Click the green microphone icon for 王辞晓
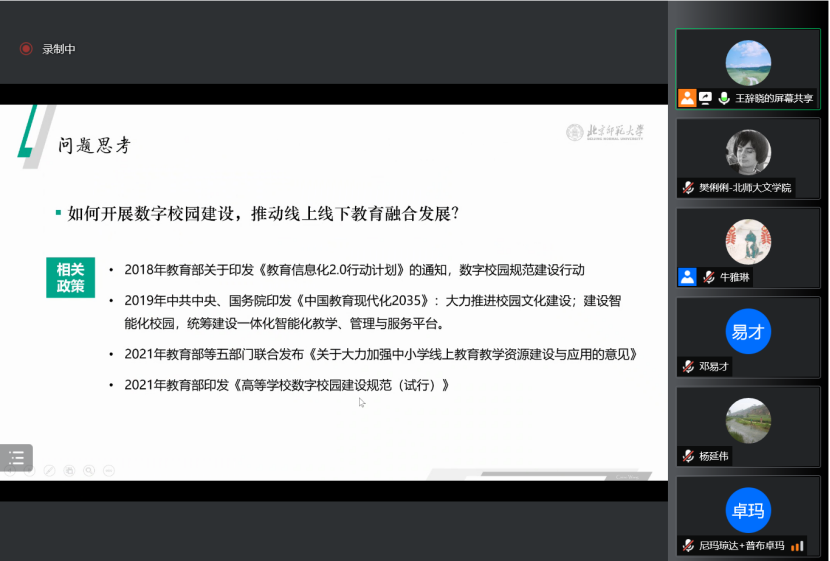 (723, 98)
